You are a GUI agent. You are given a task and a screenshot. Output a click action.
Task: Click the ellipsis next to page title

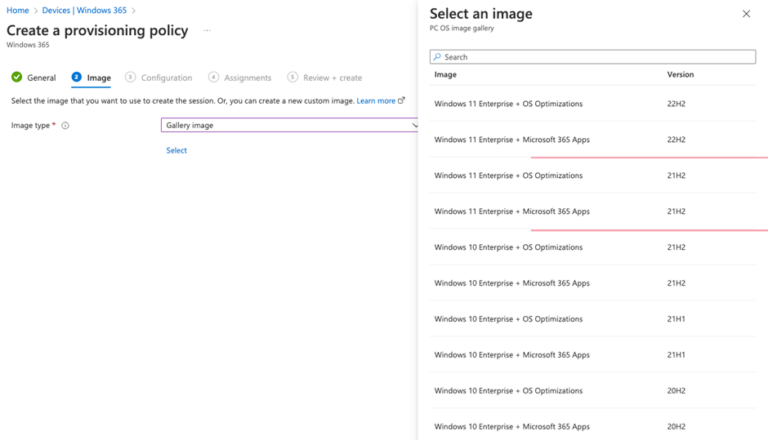coord(207,31)
